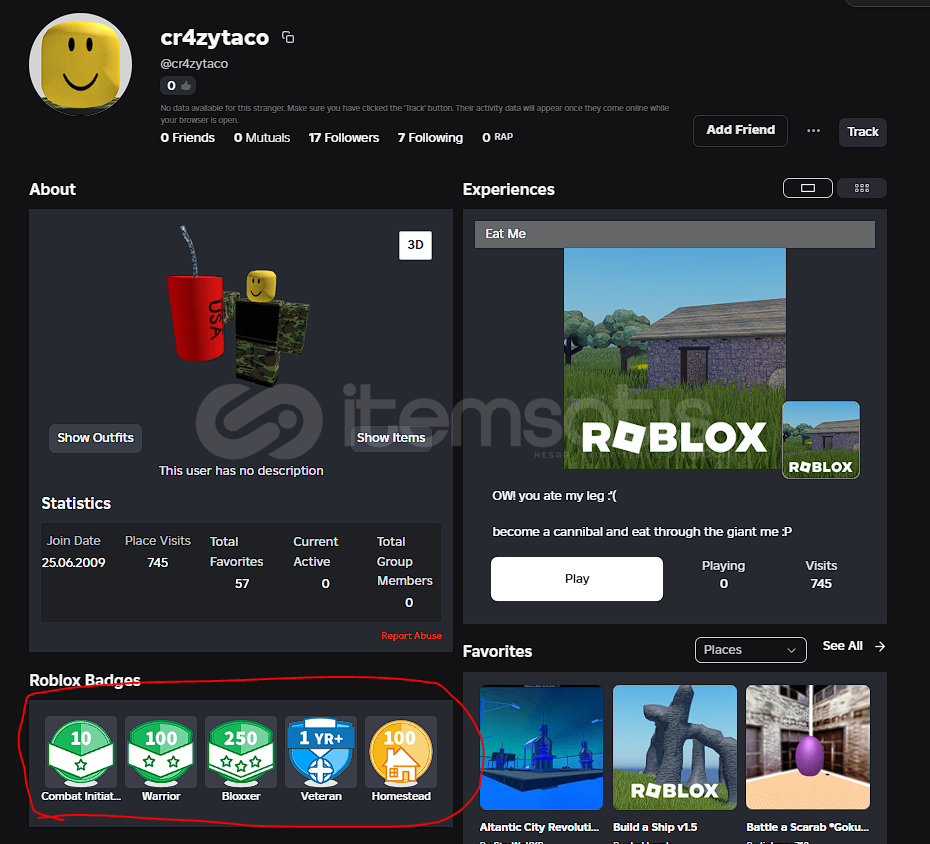This screenshot has width=930, height=844.
Task: View 0 Mutuals
Action: click(x=262, y=138)
